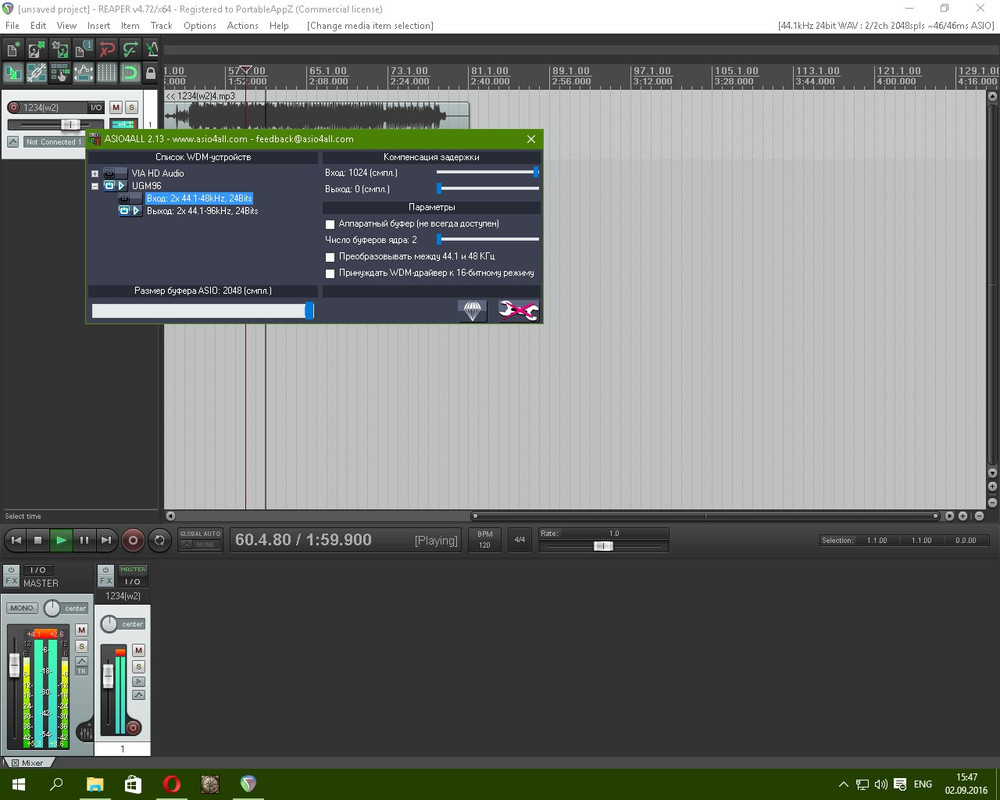
Task: Open the master mixer routing sliders icon
Action: [x=84, y=732]
